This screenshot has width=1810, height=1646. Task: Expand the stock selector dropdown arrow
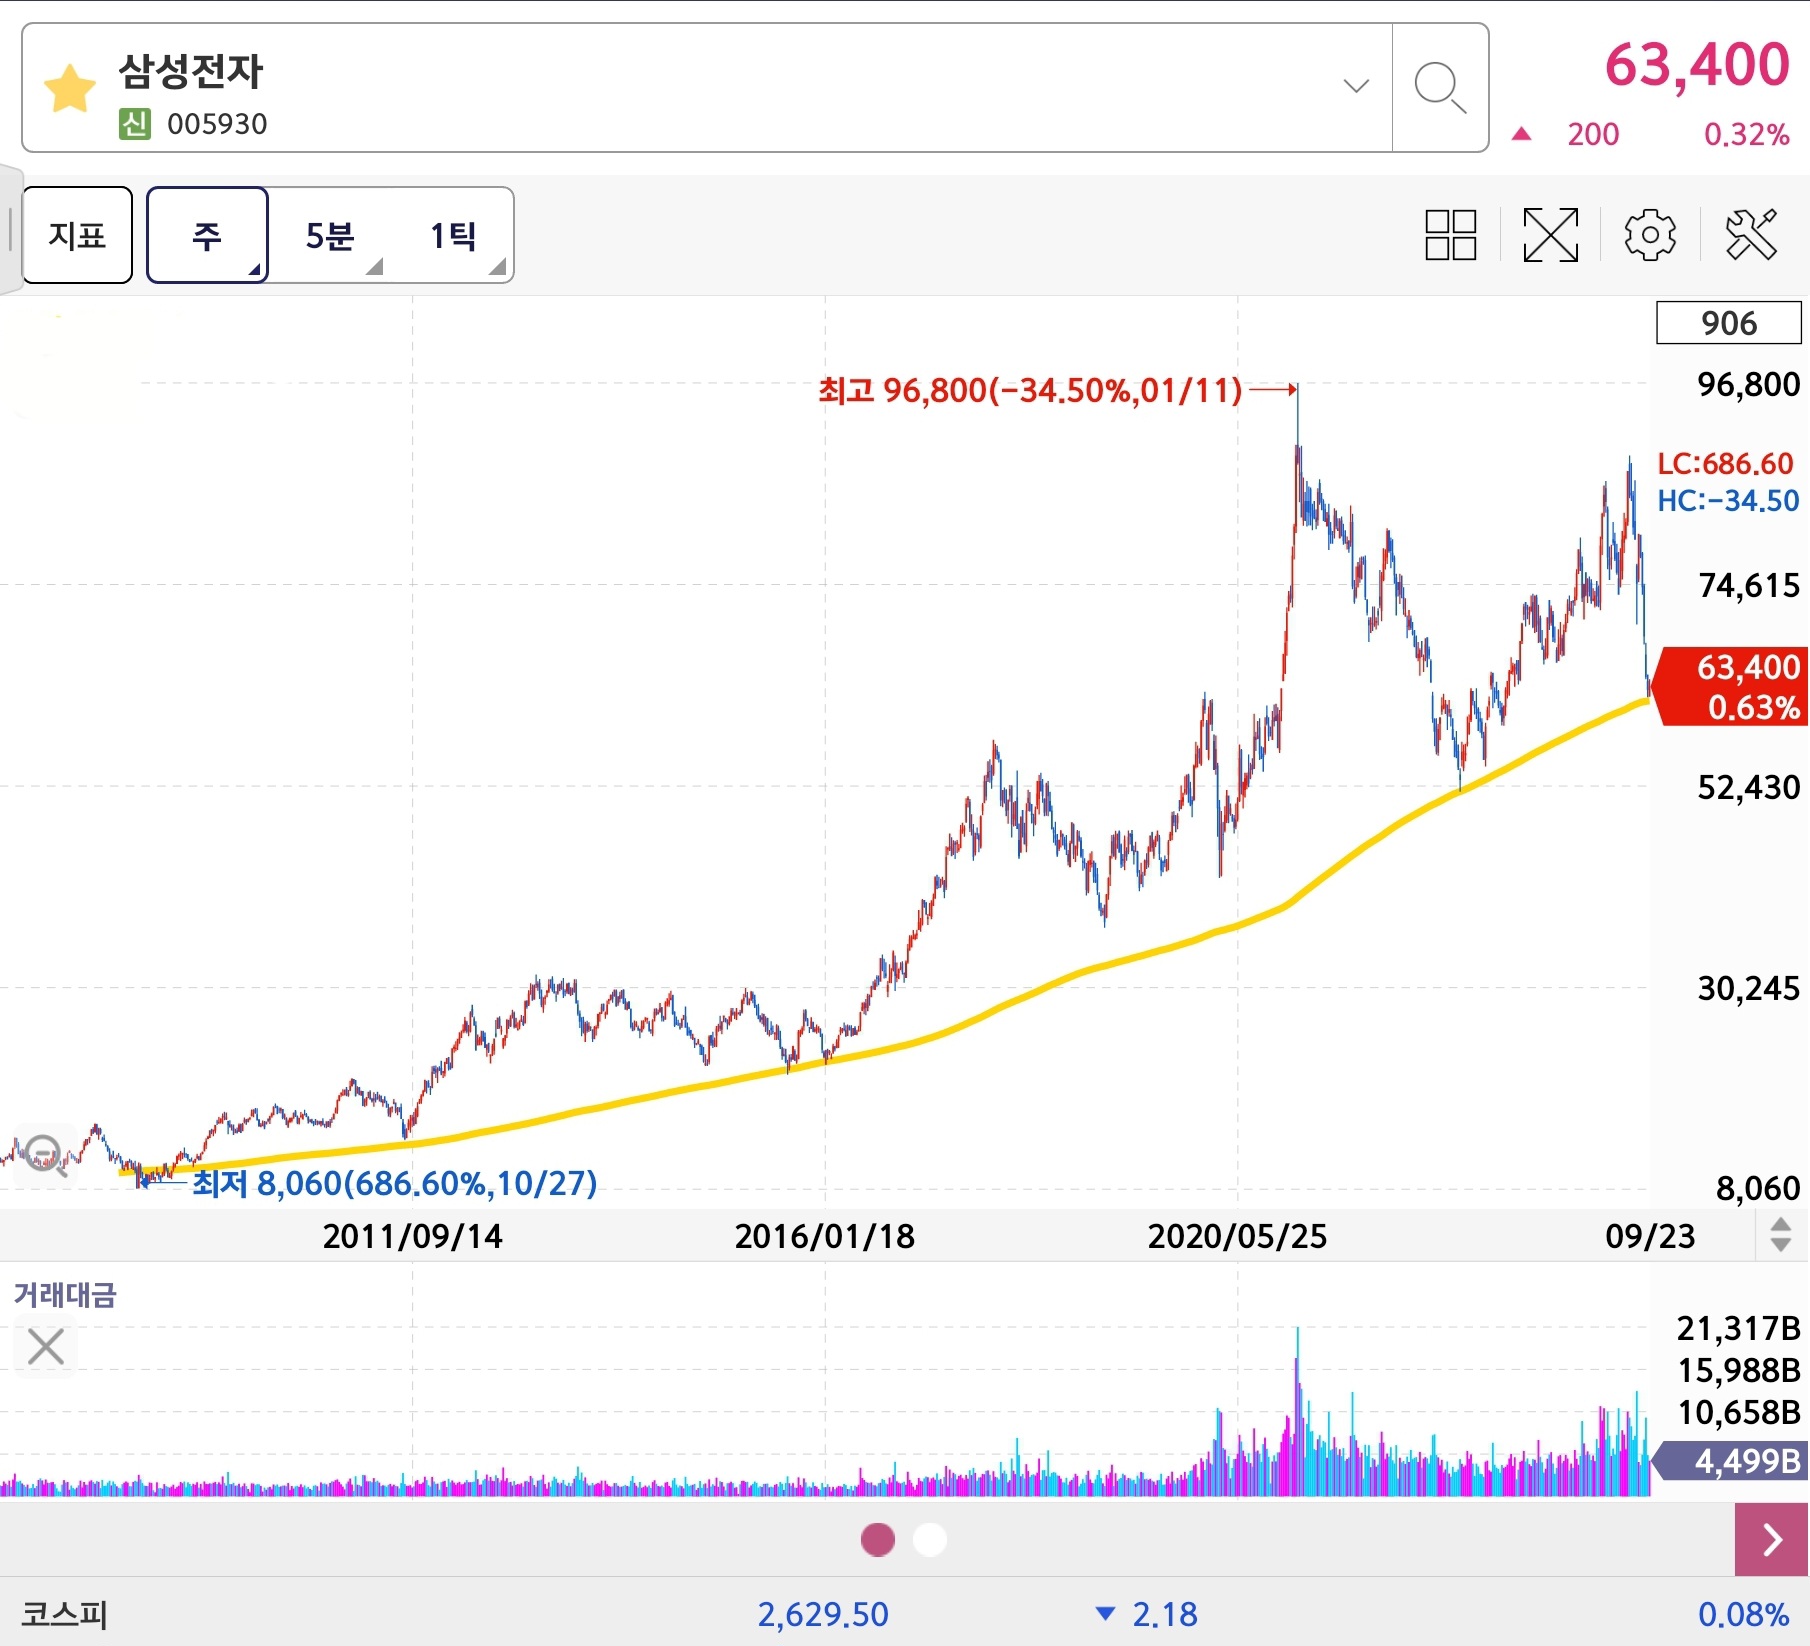click(x=1356, y=86)
